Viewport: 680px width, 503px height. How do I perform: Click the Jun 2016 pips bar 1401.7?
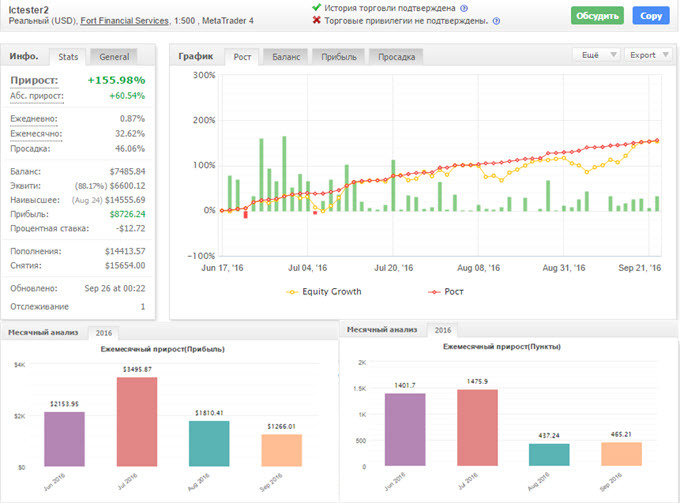pyautogui.click(x=405, y=430)
